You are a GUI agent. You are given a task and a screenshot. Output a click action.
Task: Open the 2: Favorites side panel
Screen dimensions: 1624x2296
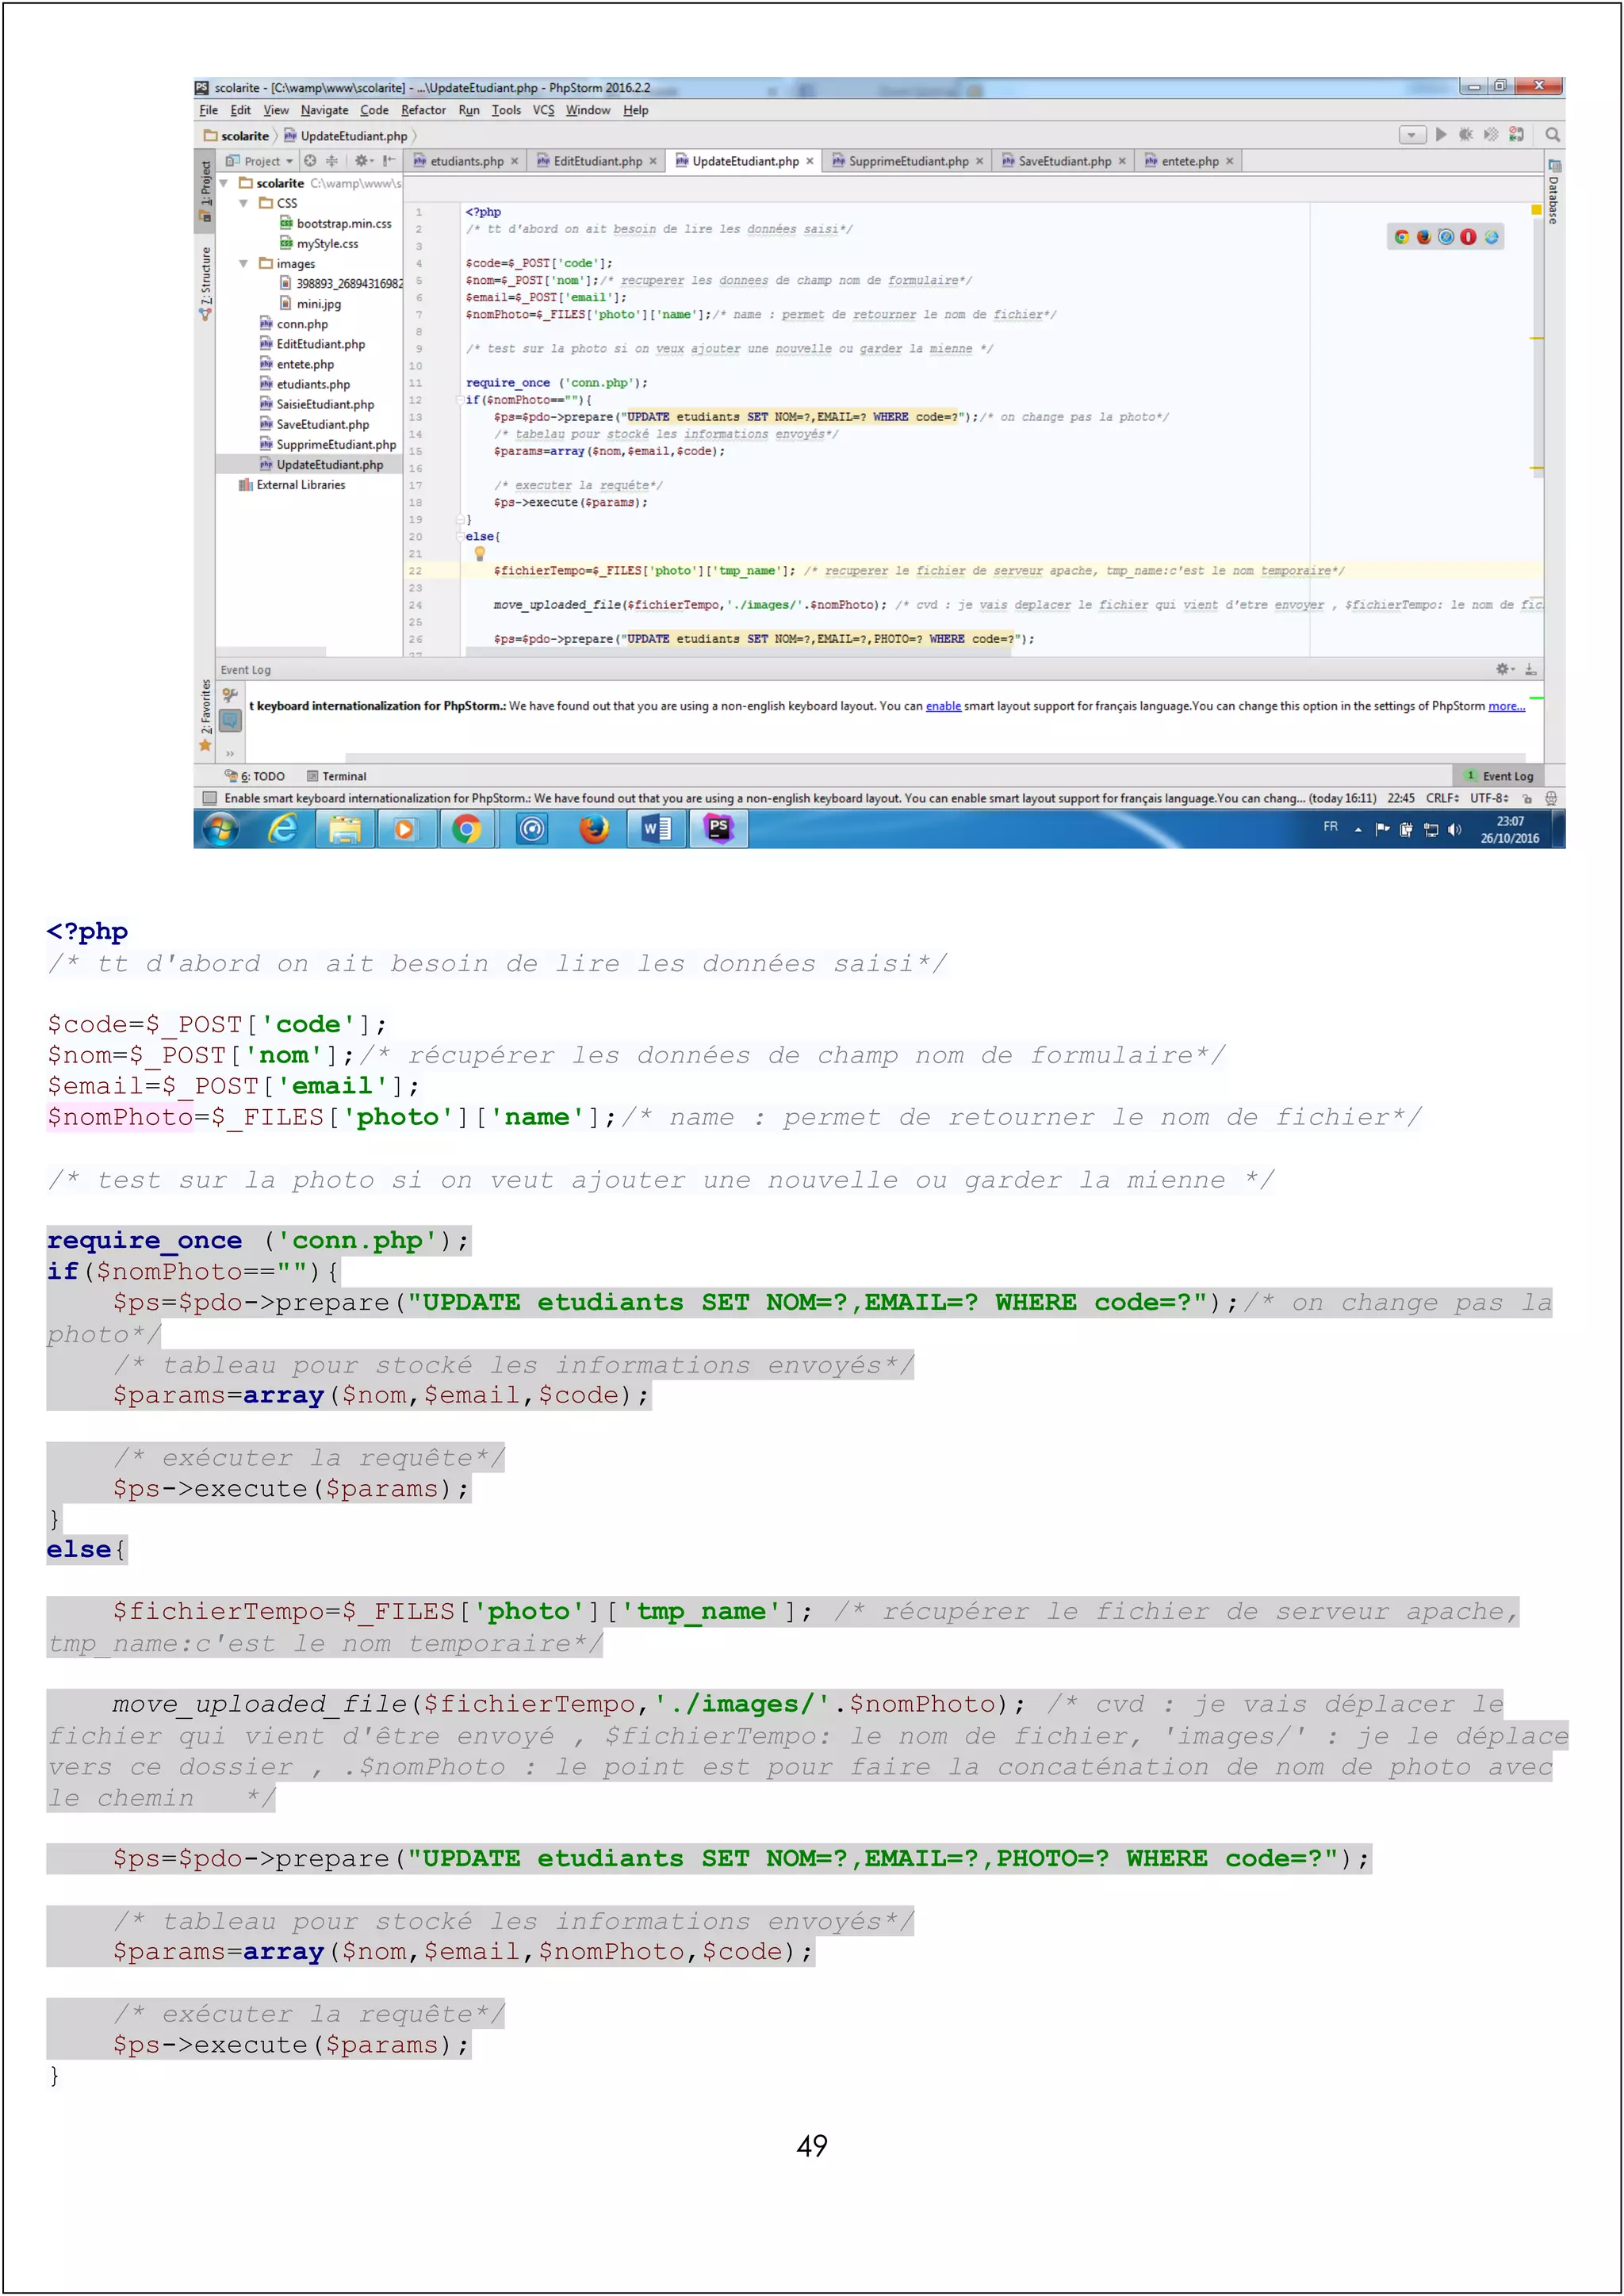tap(205, 714)
